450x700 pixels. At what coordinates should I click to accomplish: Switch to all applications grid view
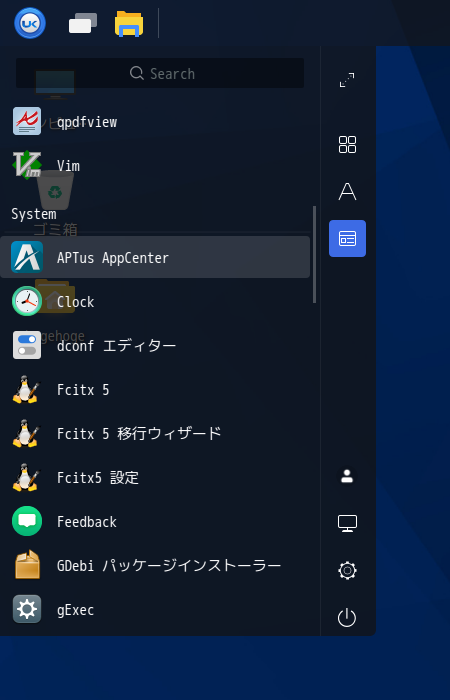point(347,145)
